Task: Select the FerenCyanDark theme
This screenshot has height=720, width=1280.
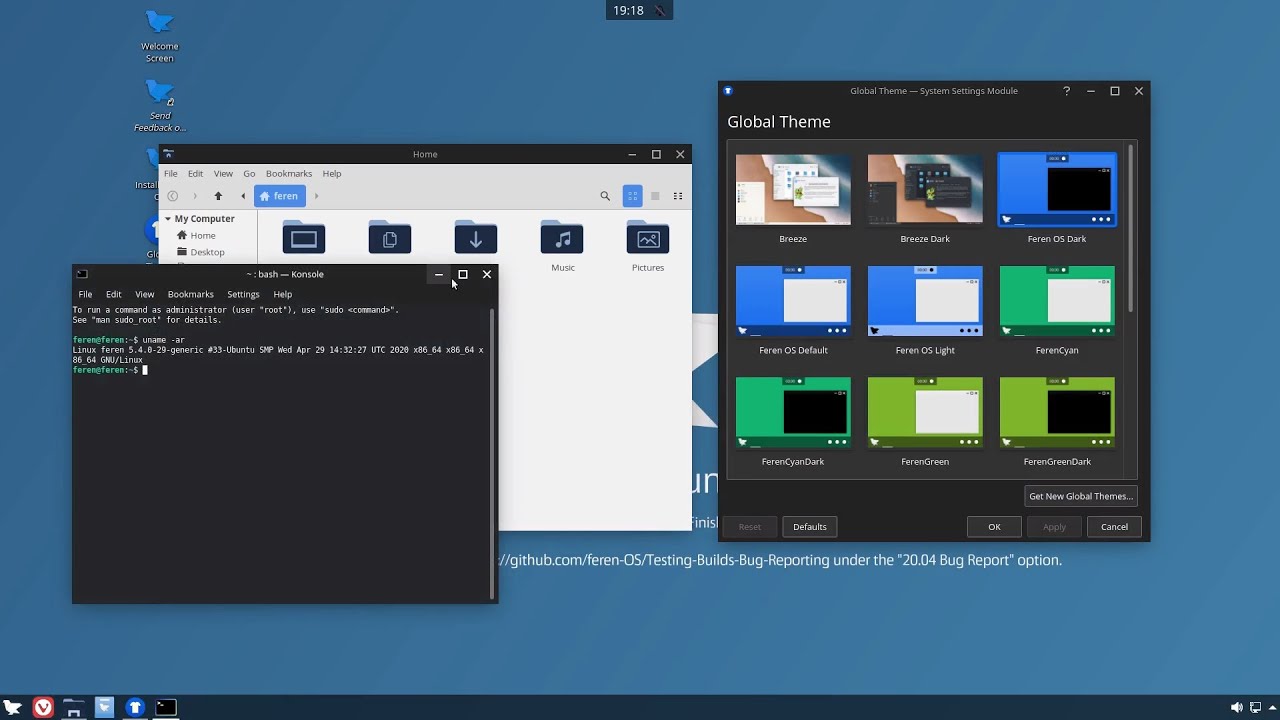Action: [793, 421]
